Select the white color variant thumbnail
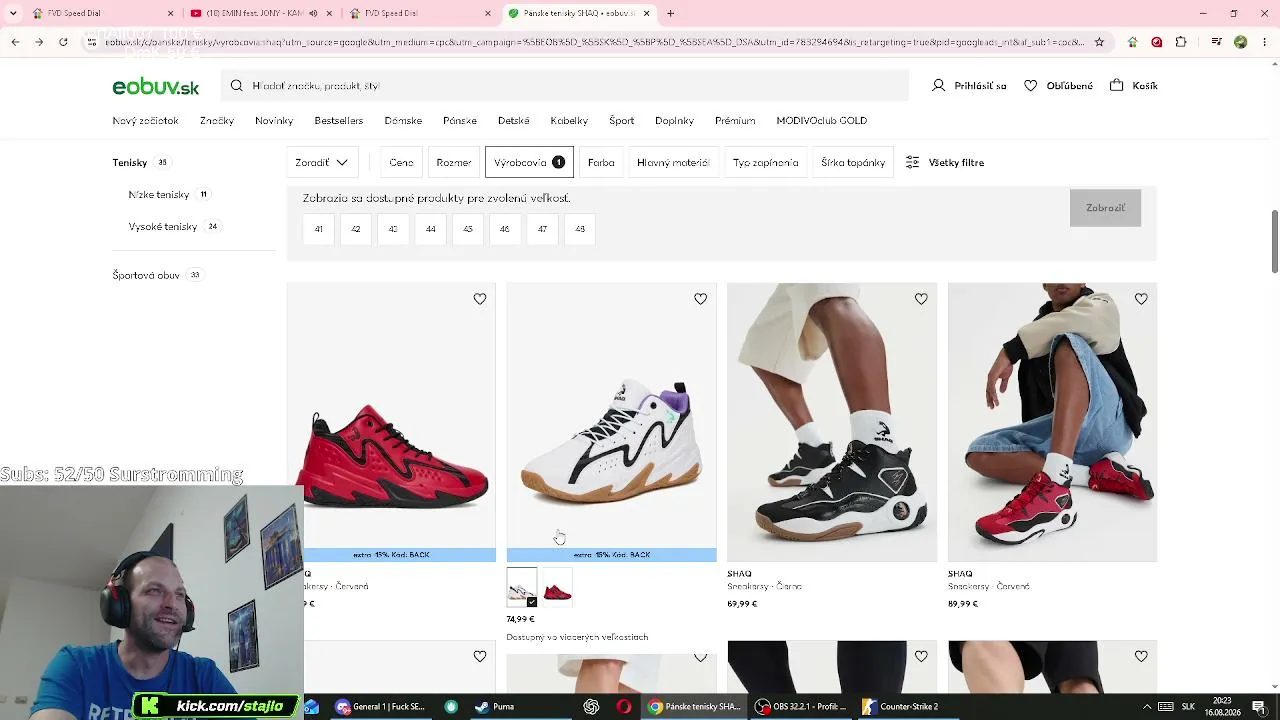1280x720 pixels. pyautogui.click(x=522, y=588)
